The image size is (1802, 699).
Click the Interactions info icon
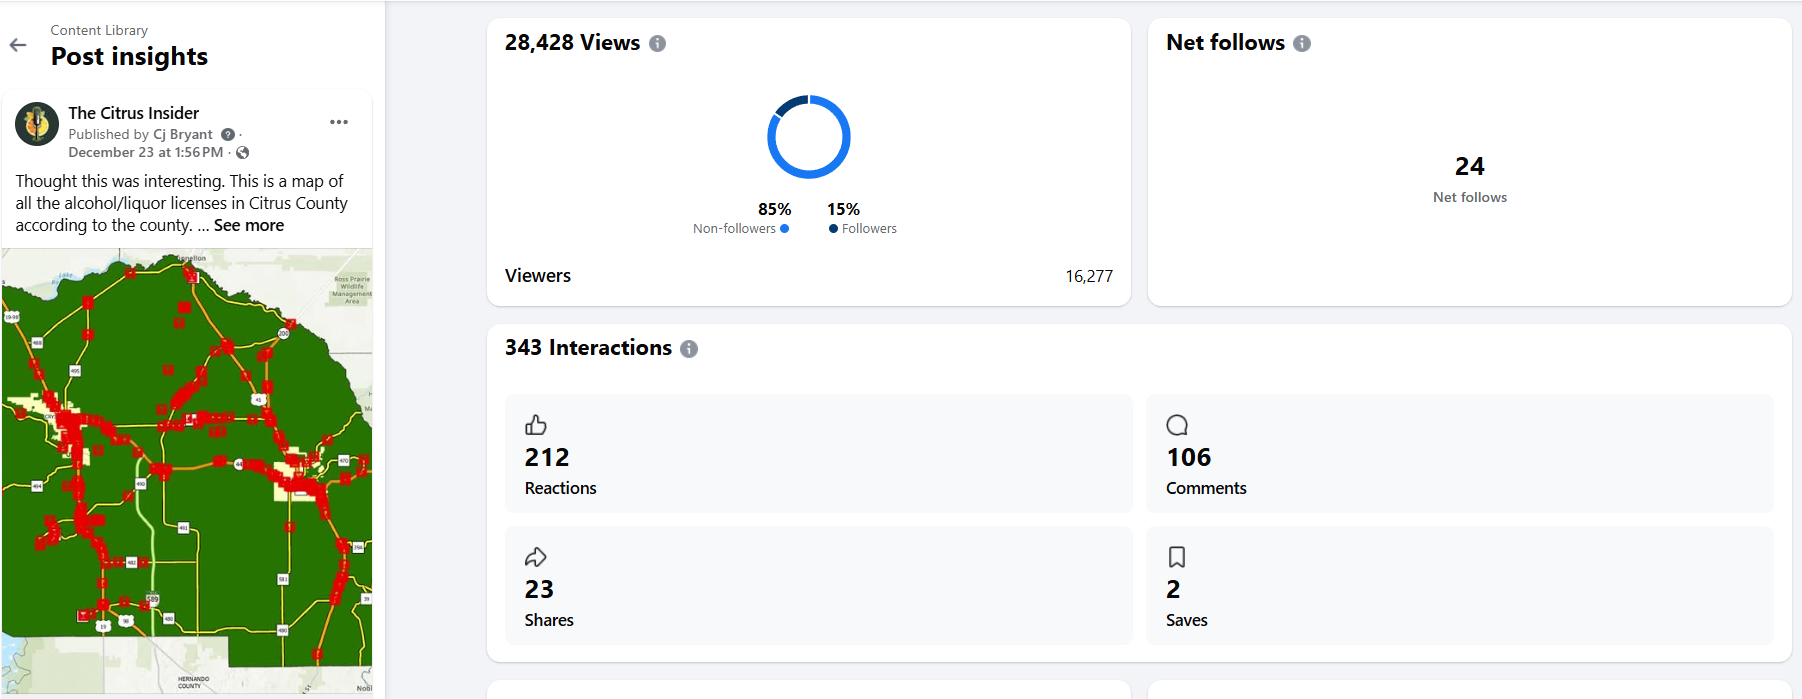689,349
